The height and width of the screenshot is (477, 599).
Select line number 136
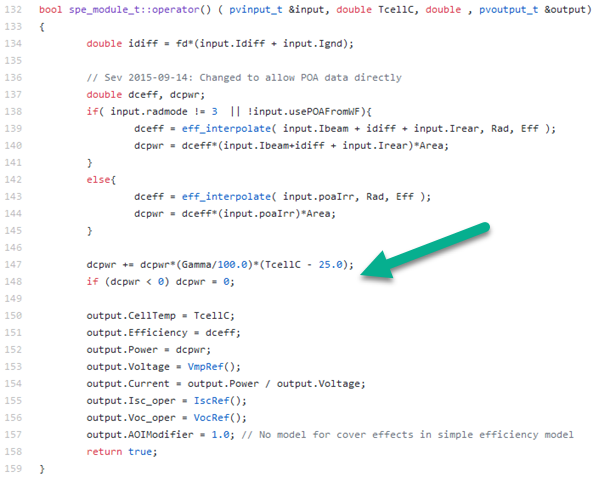click(13, 78)
